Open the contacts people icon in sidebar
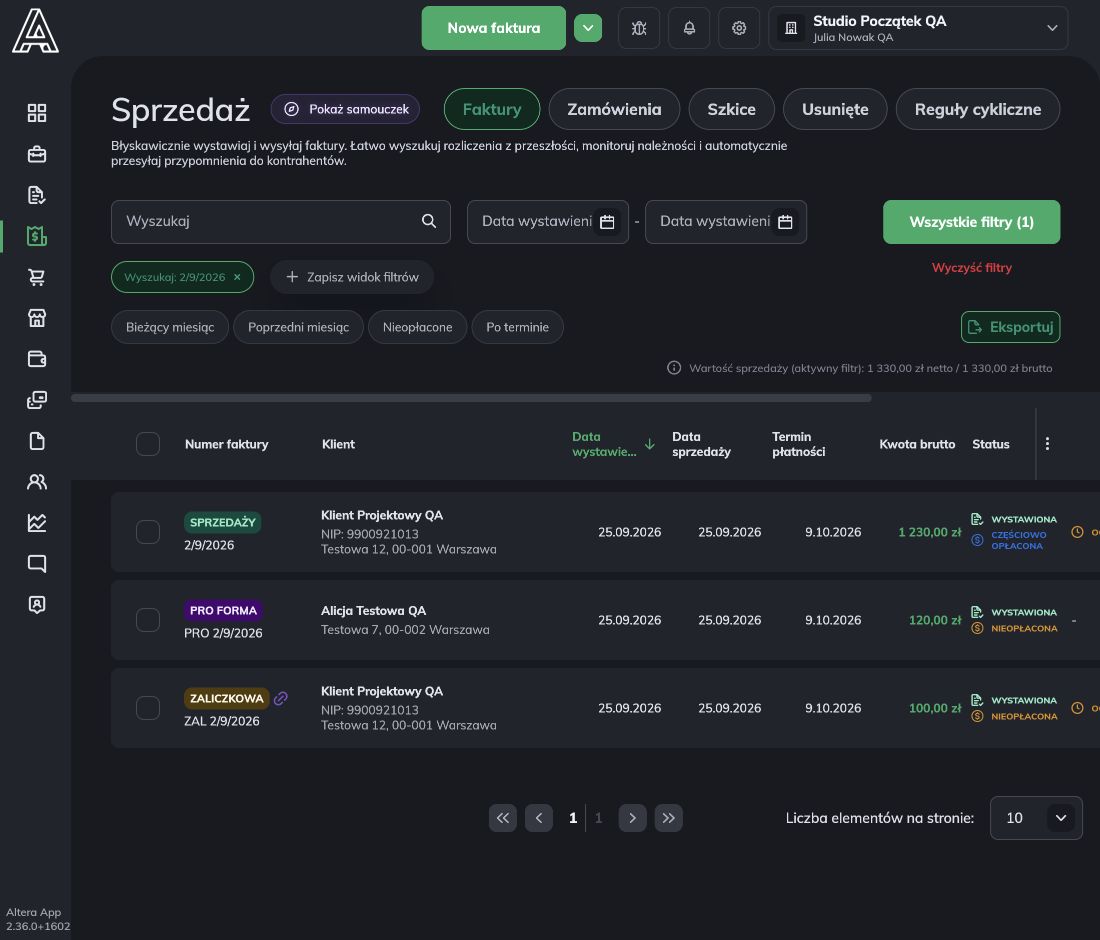Screen dimensions: 1100x940 (36, 482)
